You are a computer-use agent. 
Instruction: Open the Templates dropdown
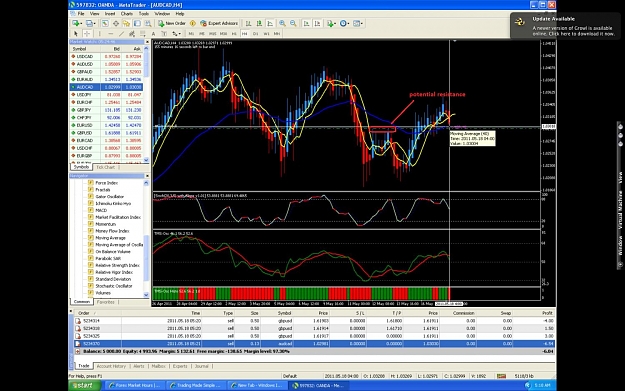[x=358, y=24]
